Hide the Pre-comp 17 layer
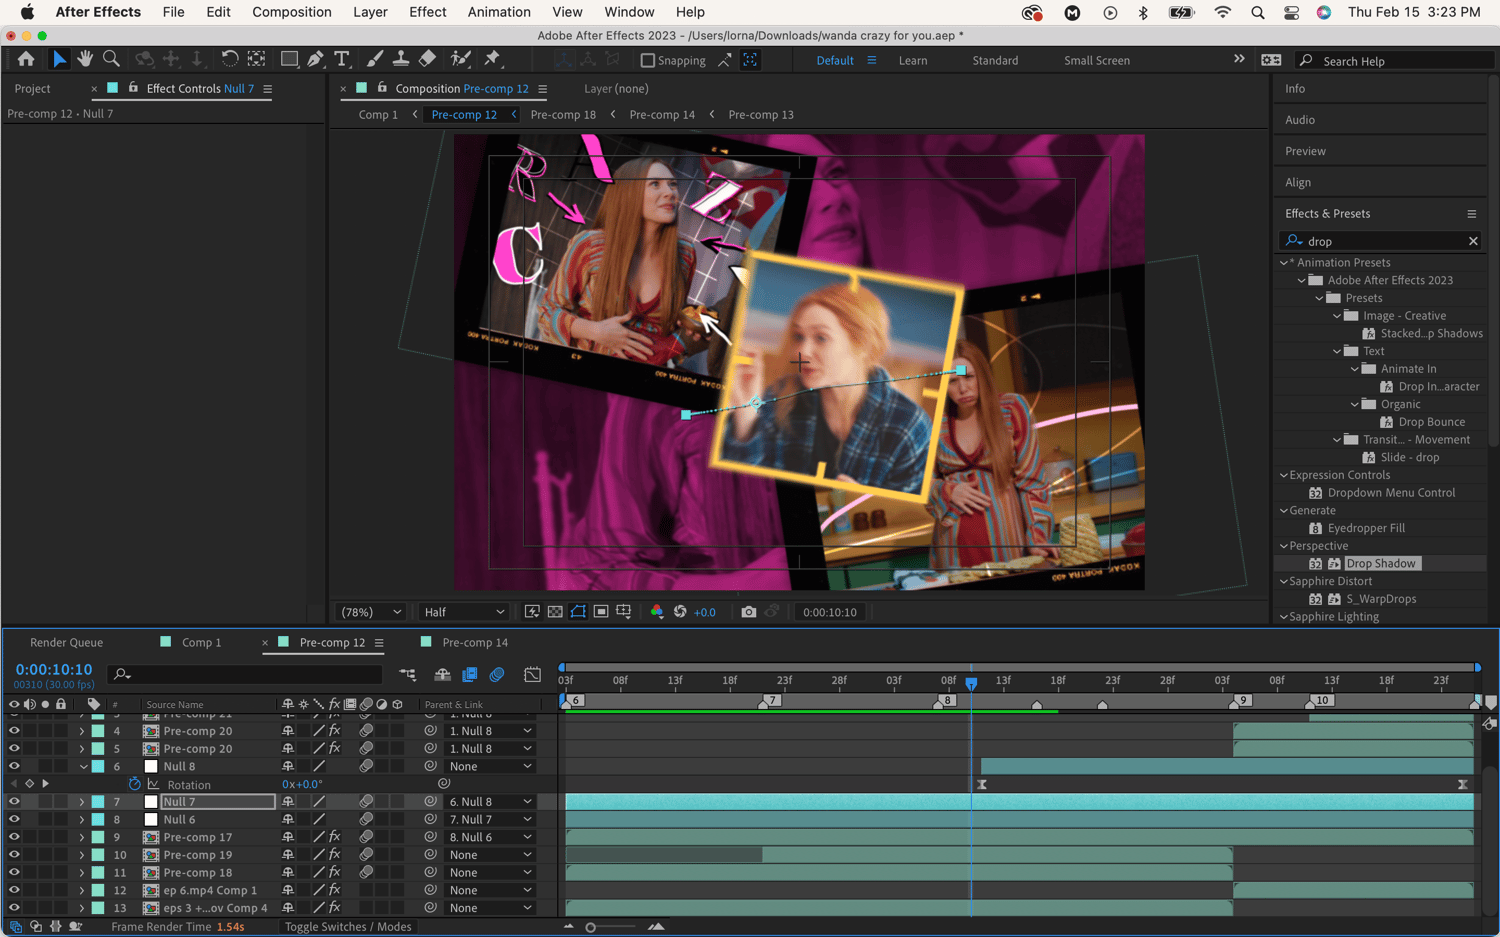The image size is (1500, 937). pyautogui.click(x=14, y=837)
